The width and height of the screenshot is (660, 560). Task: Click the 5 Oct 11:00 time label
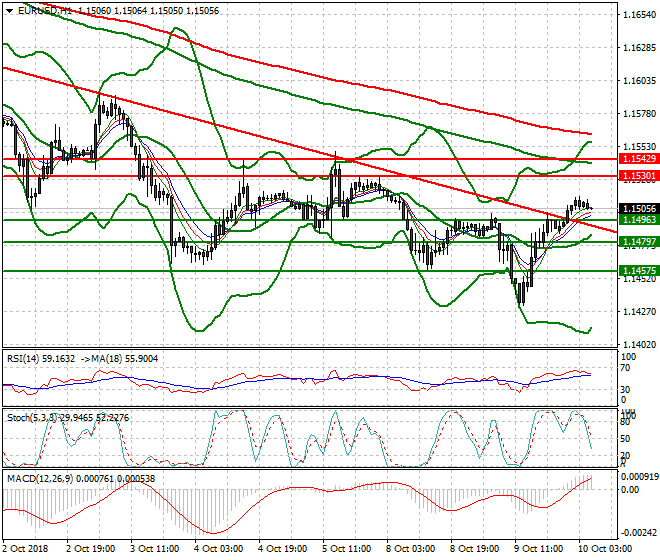(x=346, y=549)
